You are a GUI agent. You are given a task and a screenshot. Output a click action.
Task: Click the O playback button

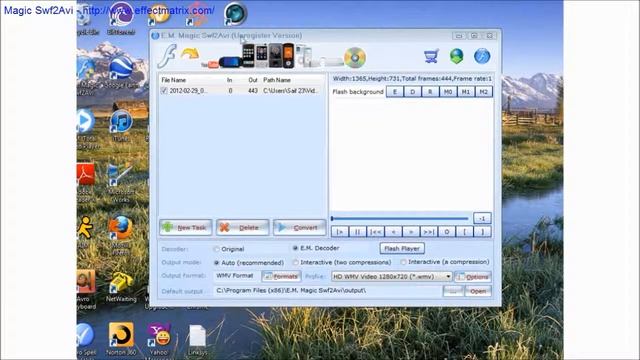point(447,232)
